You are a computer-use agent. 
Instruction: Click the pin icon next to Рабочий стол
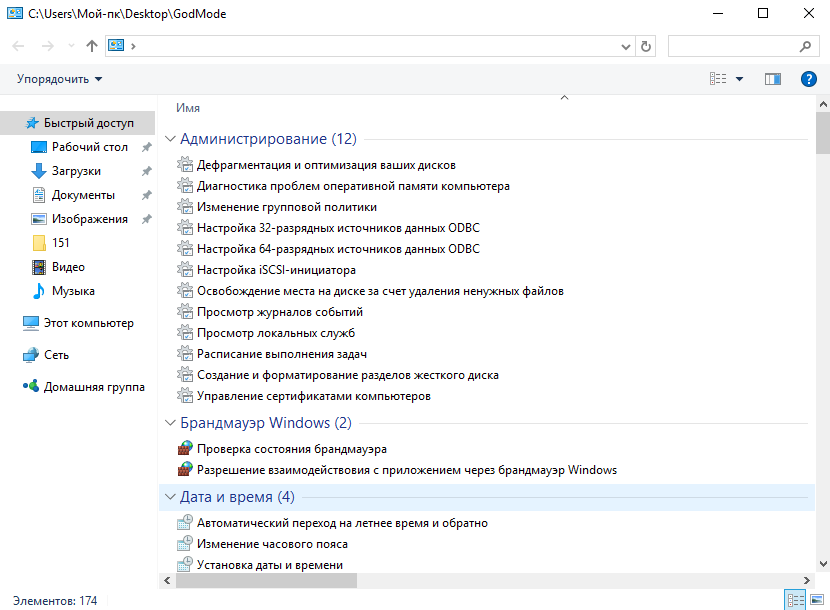click(x=147, y=147)
